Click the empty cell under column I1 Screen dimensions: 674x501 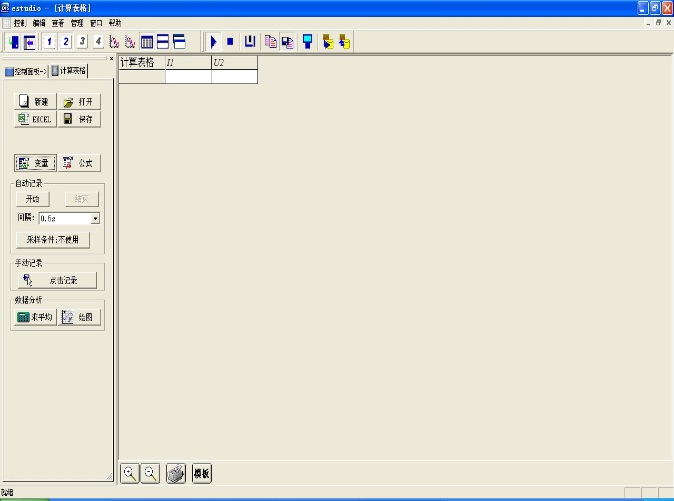click(188, 76)
